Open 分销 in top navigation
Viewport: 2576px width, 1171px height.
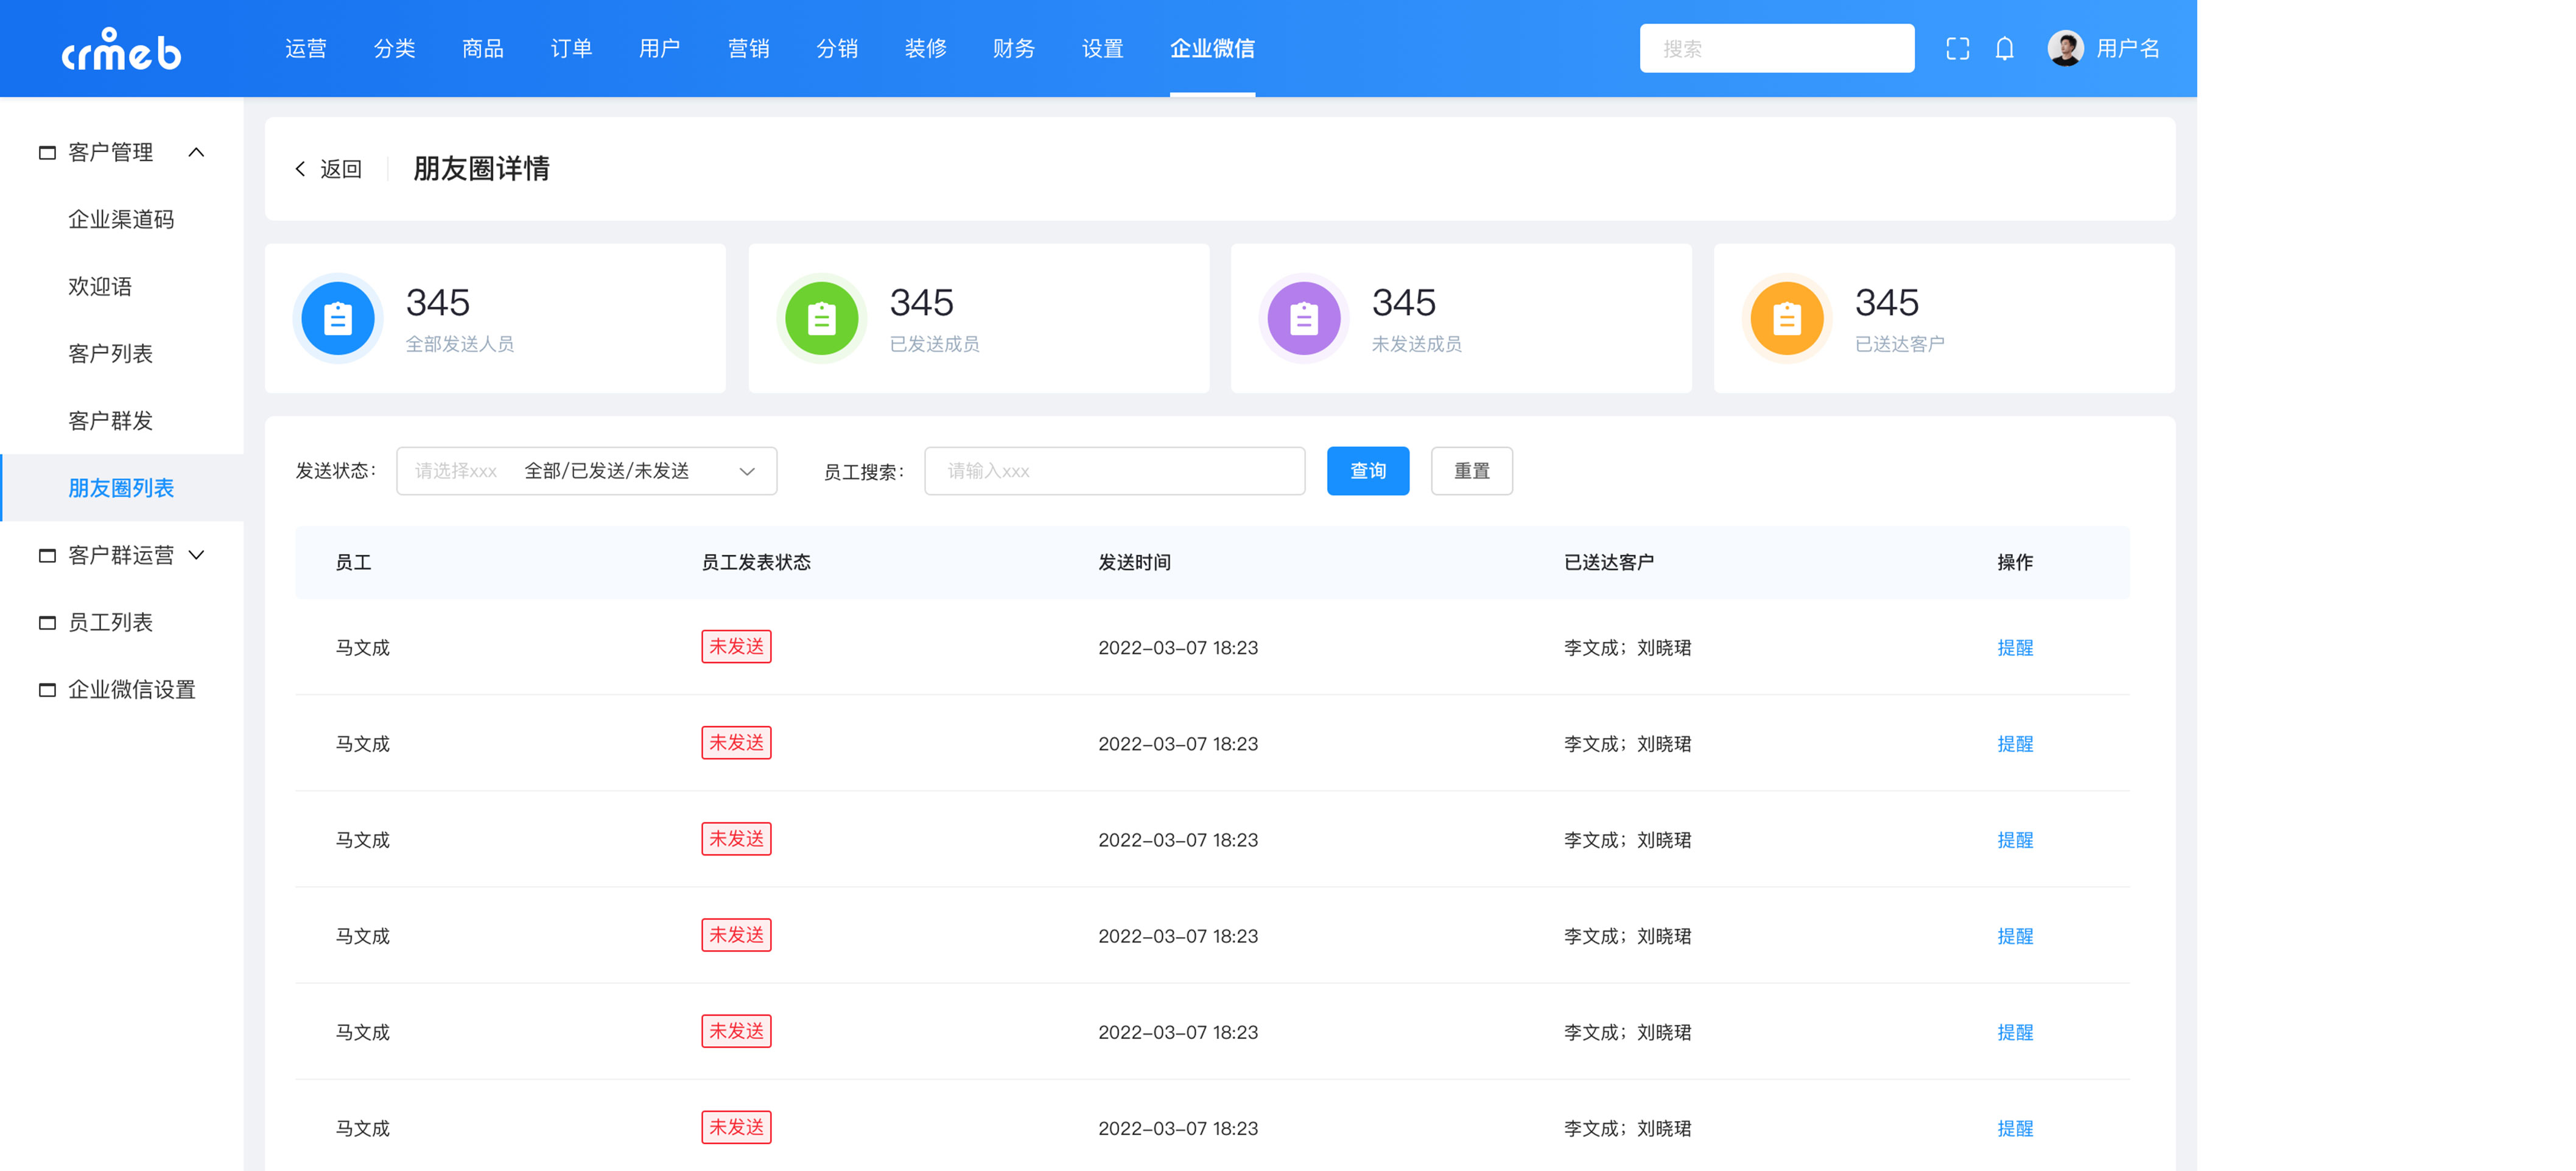click(x=837, y=48)
